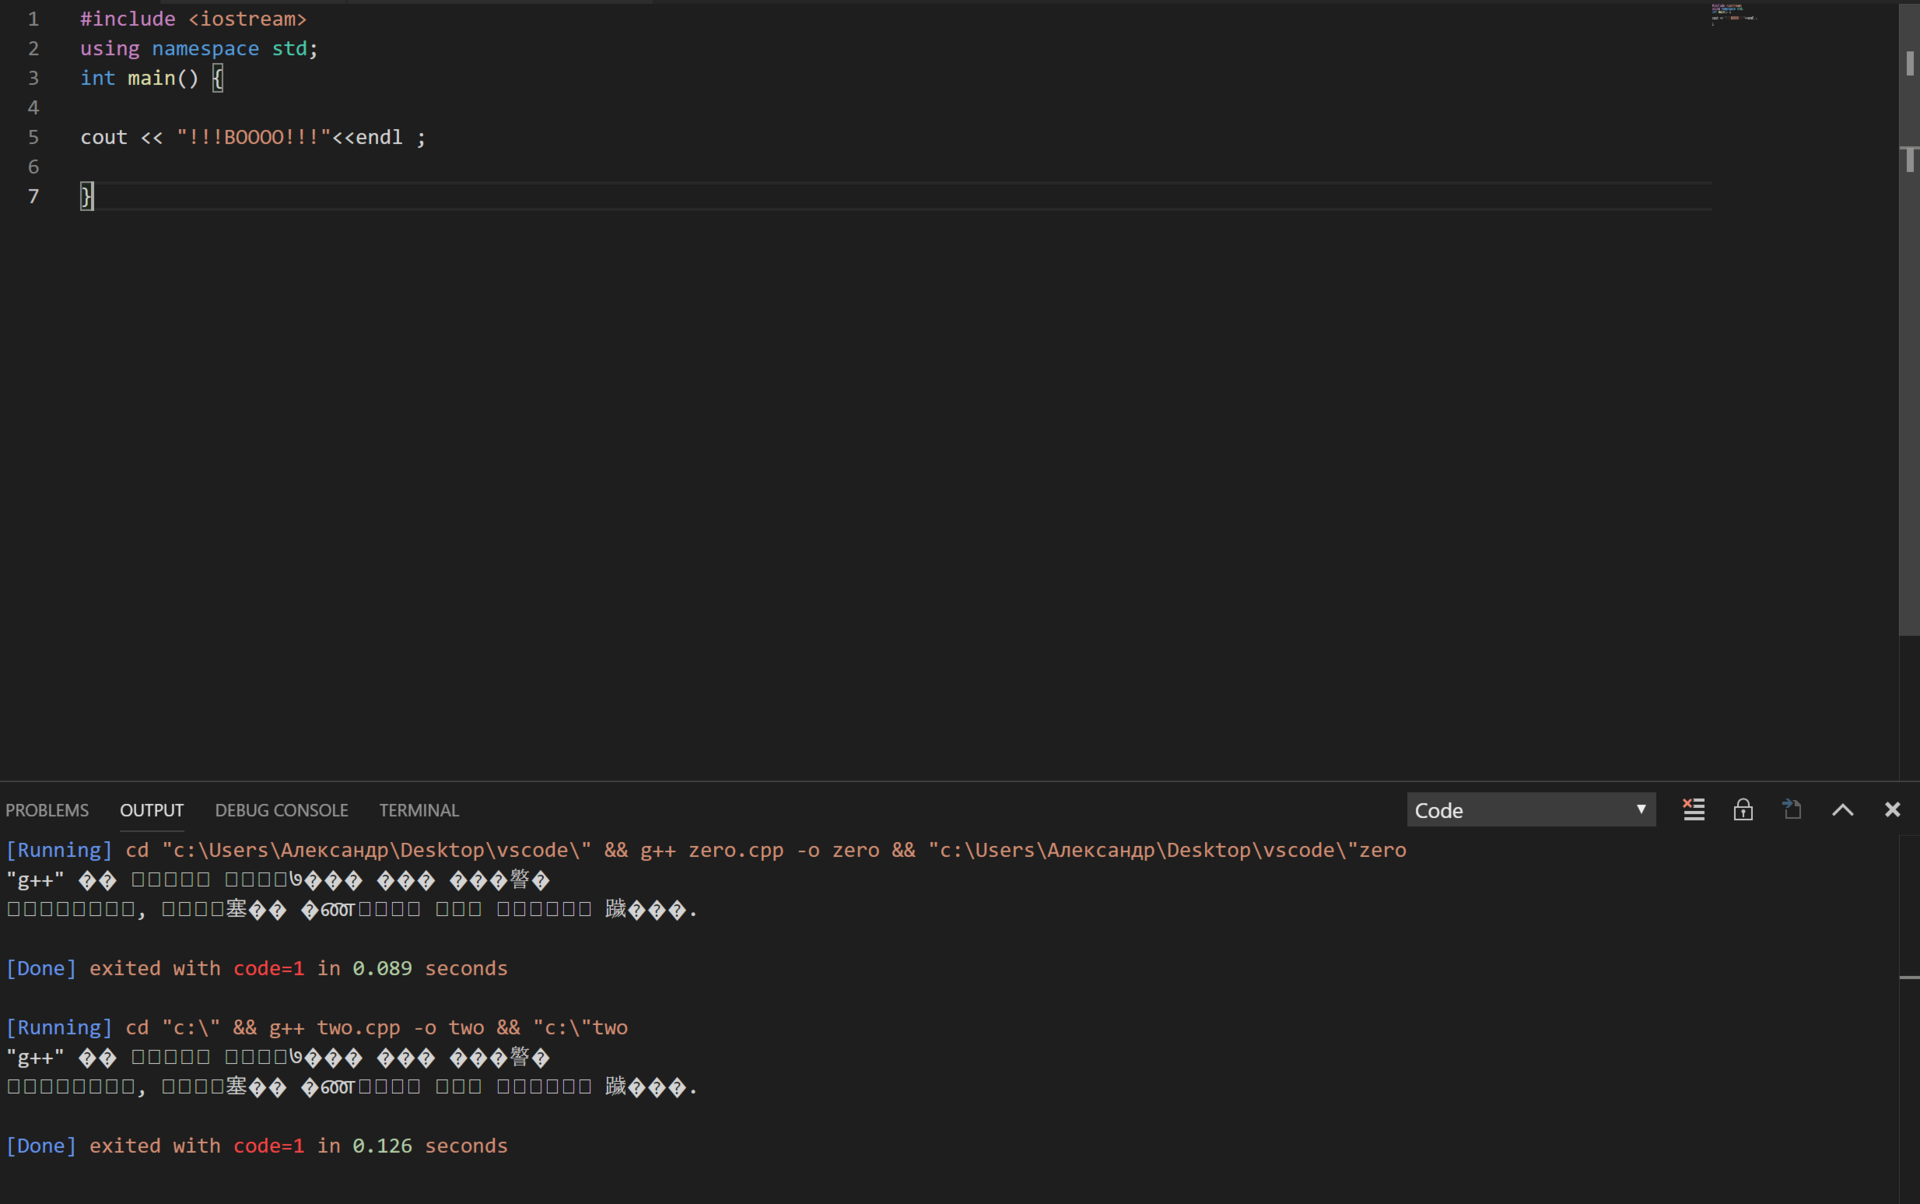Switch to the TERMINAL tab
1920x1204 pixels.
pyautogui.click(x=418, y=810)
